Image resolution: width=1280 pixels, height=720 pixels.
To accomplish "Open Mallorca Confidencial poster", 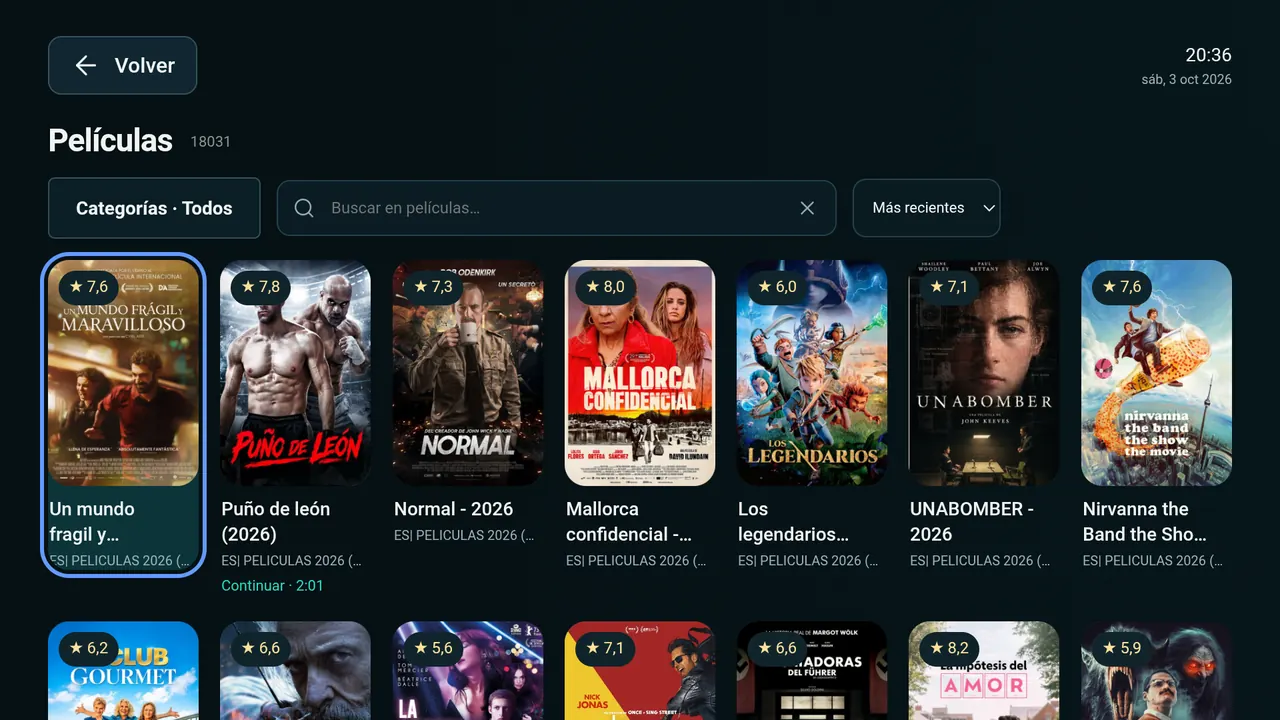I will tap(640, 373).
